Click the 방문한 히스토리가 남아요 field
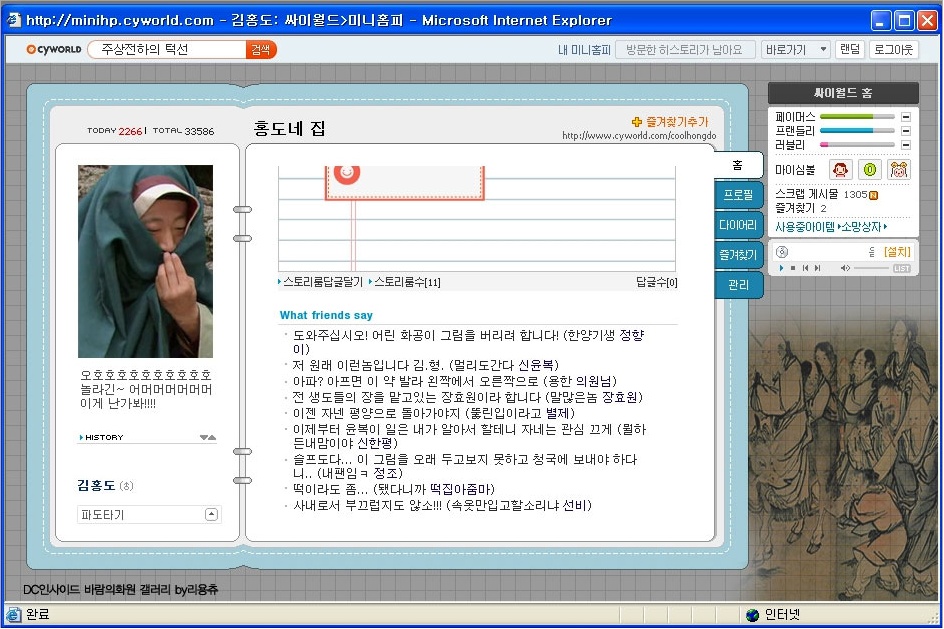This screenshot has height=629, width=944. (x=685, y=49)
